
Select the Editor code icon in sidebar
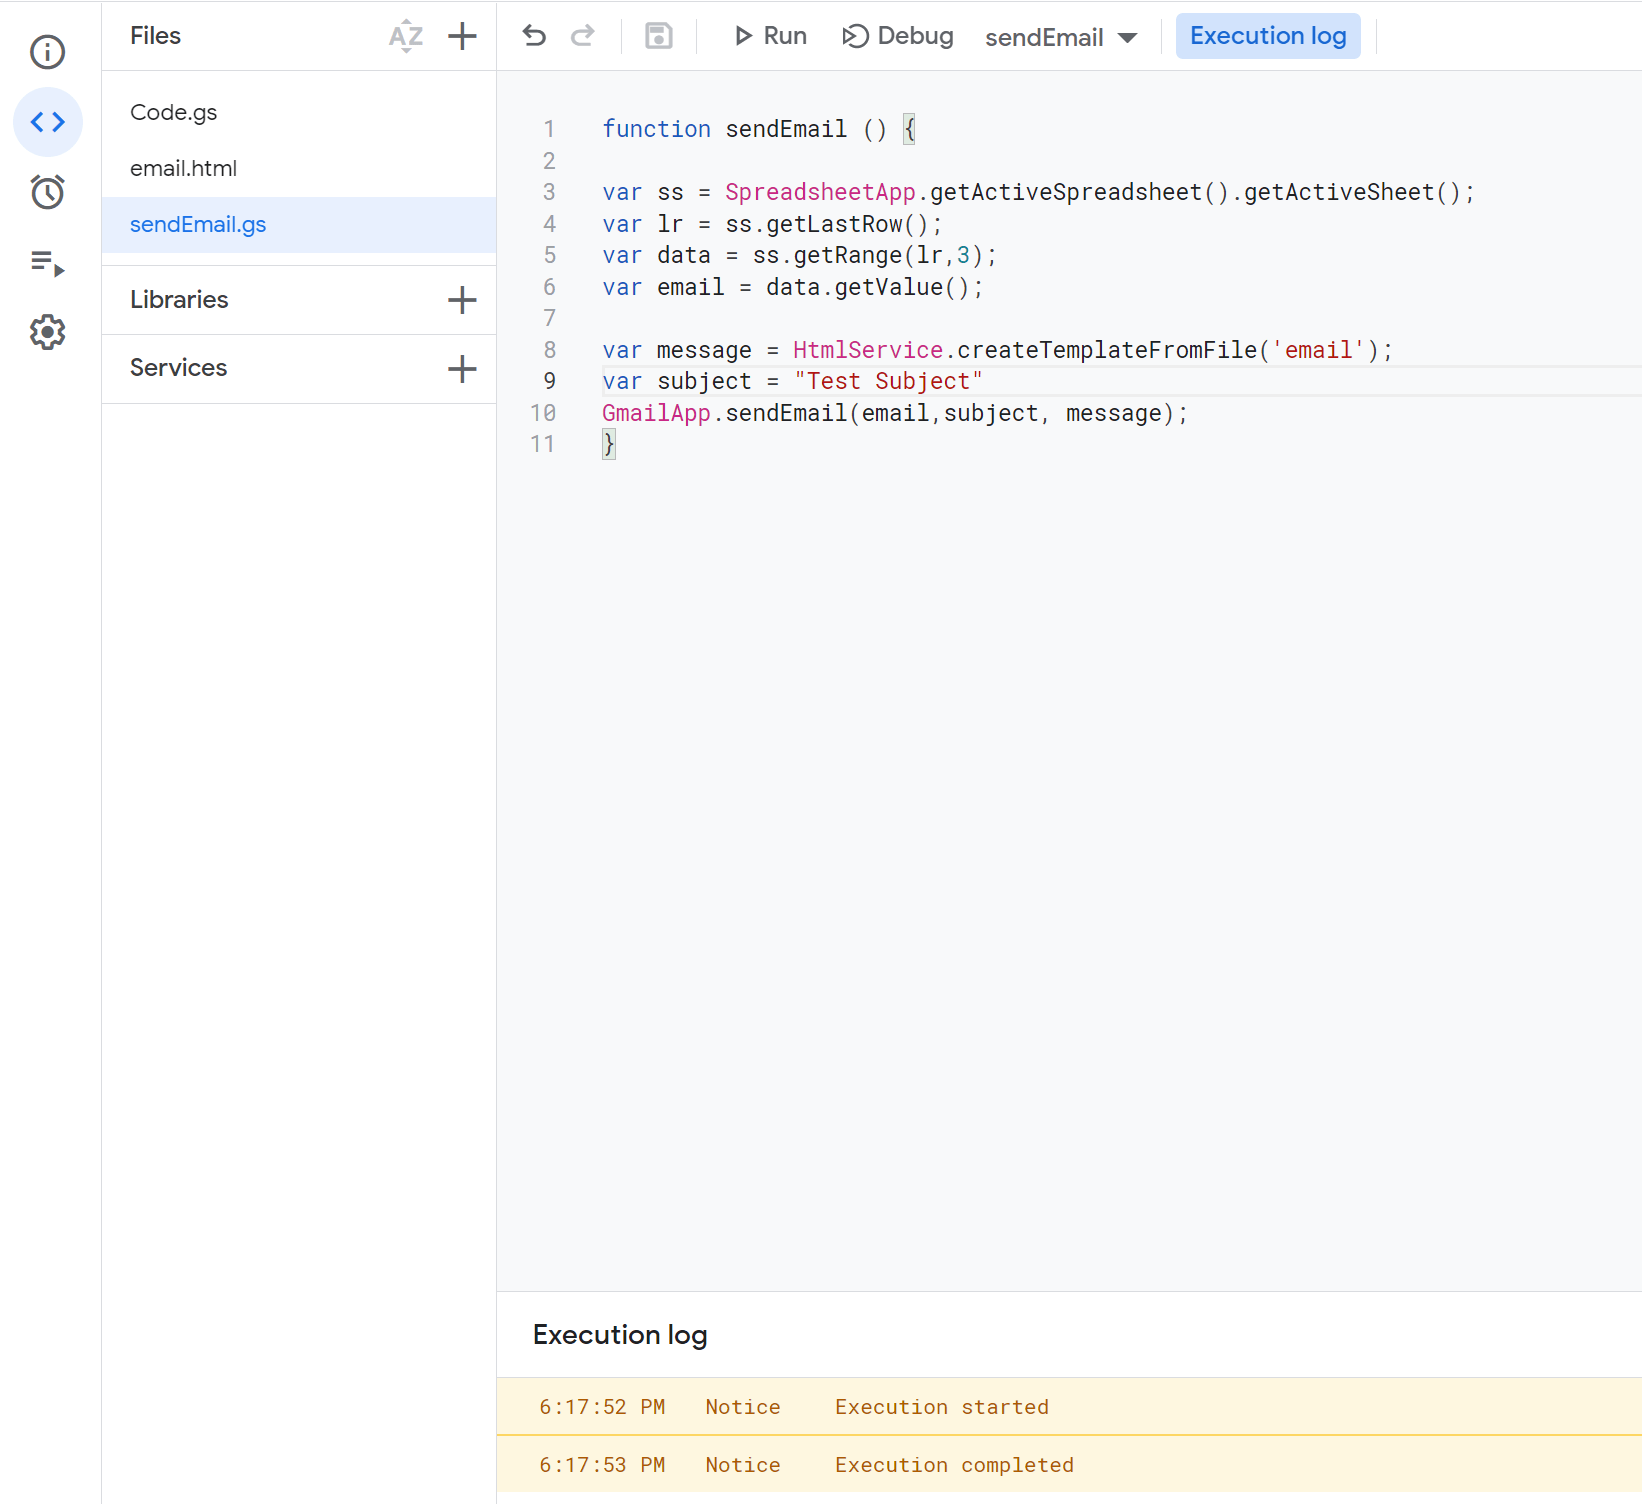(x=47, y=122)
